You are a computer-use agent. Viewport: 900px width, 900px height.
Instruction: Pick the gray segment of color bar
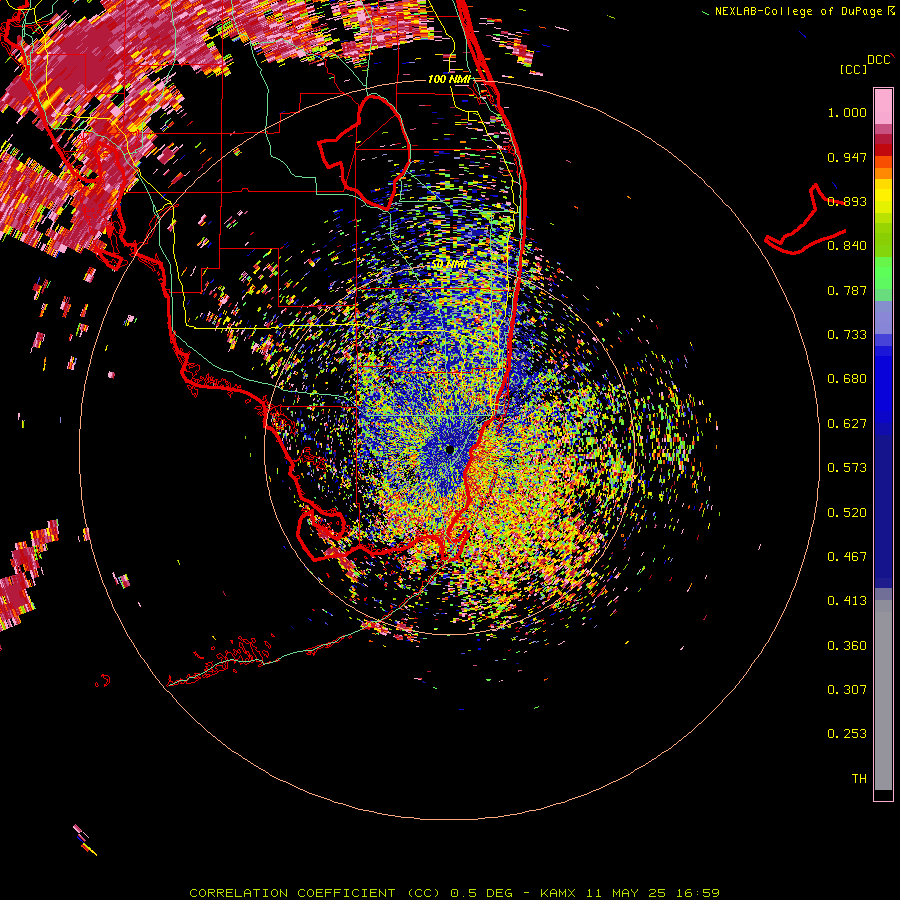[x=883, y=695]
